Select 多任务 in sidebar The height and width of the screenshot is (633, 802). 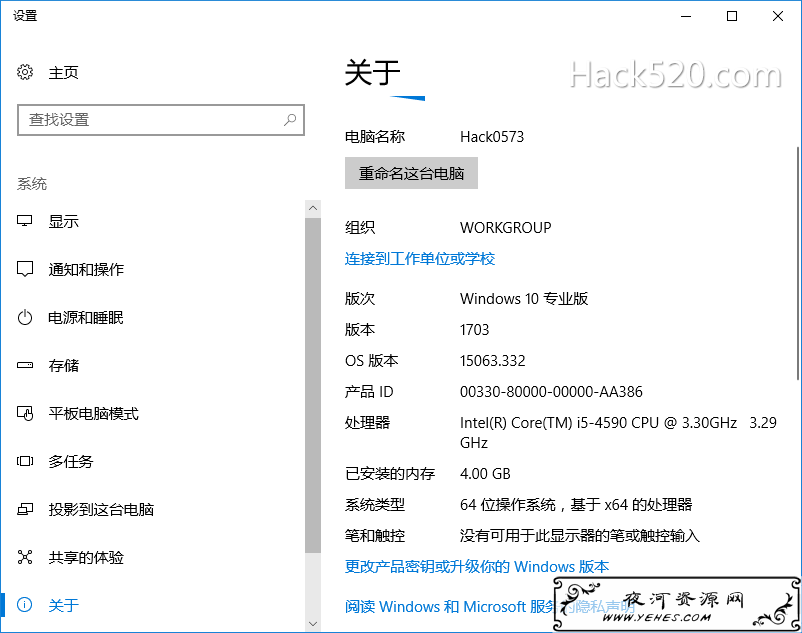point(71,461)
